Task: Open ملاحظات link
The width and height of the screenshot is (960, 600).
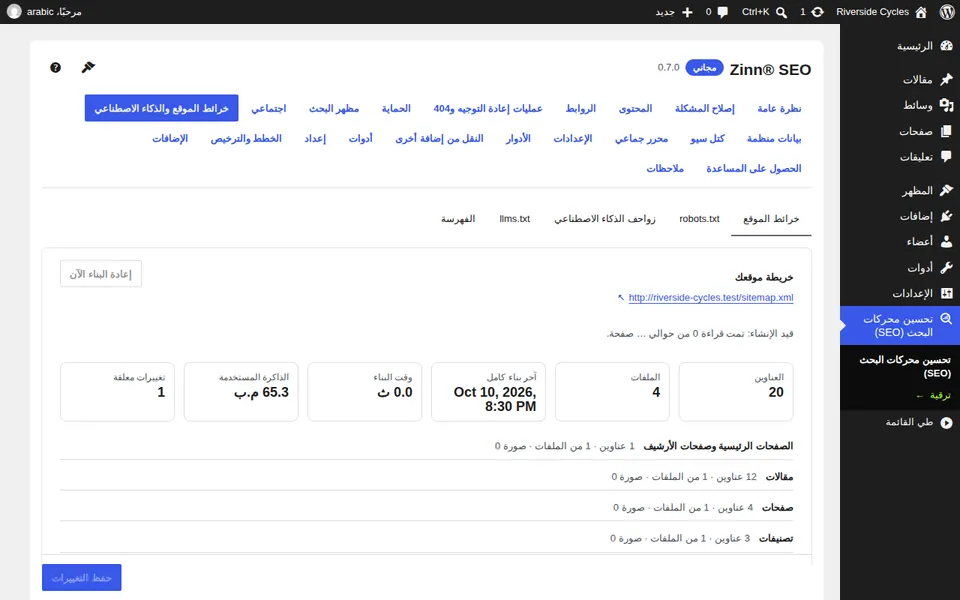Action: pos(665,168)
